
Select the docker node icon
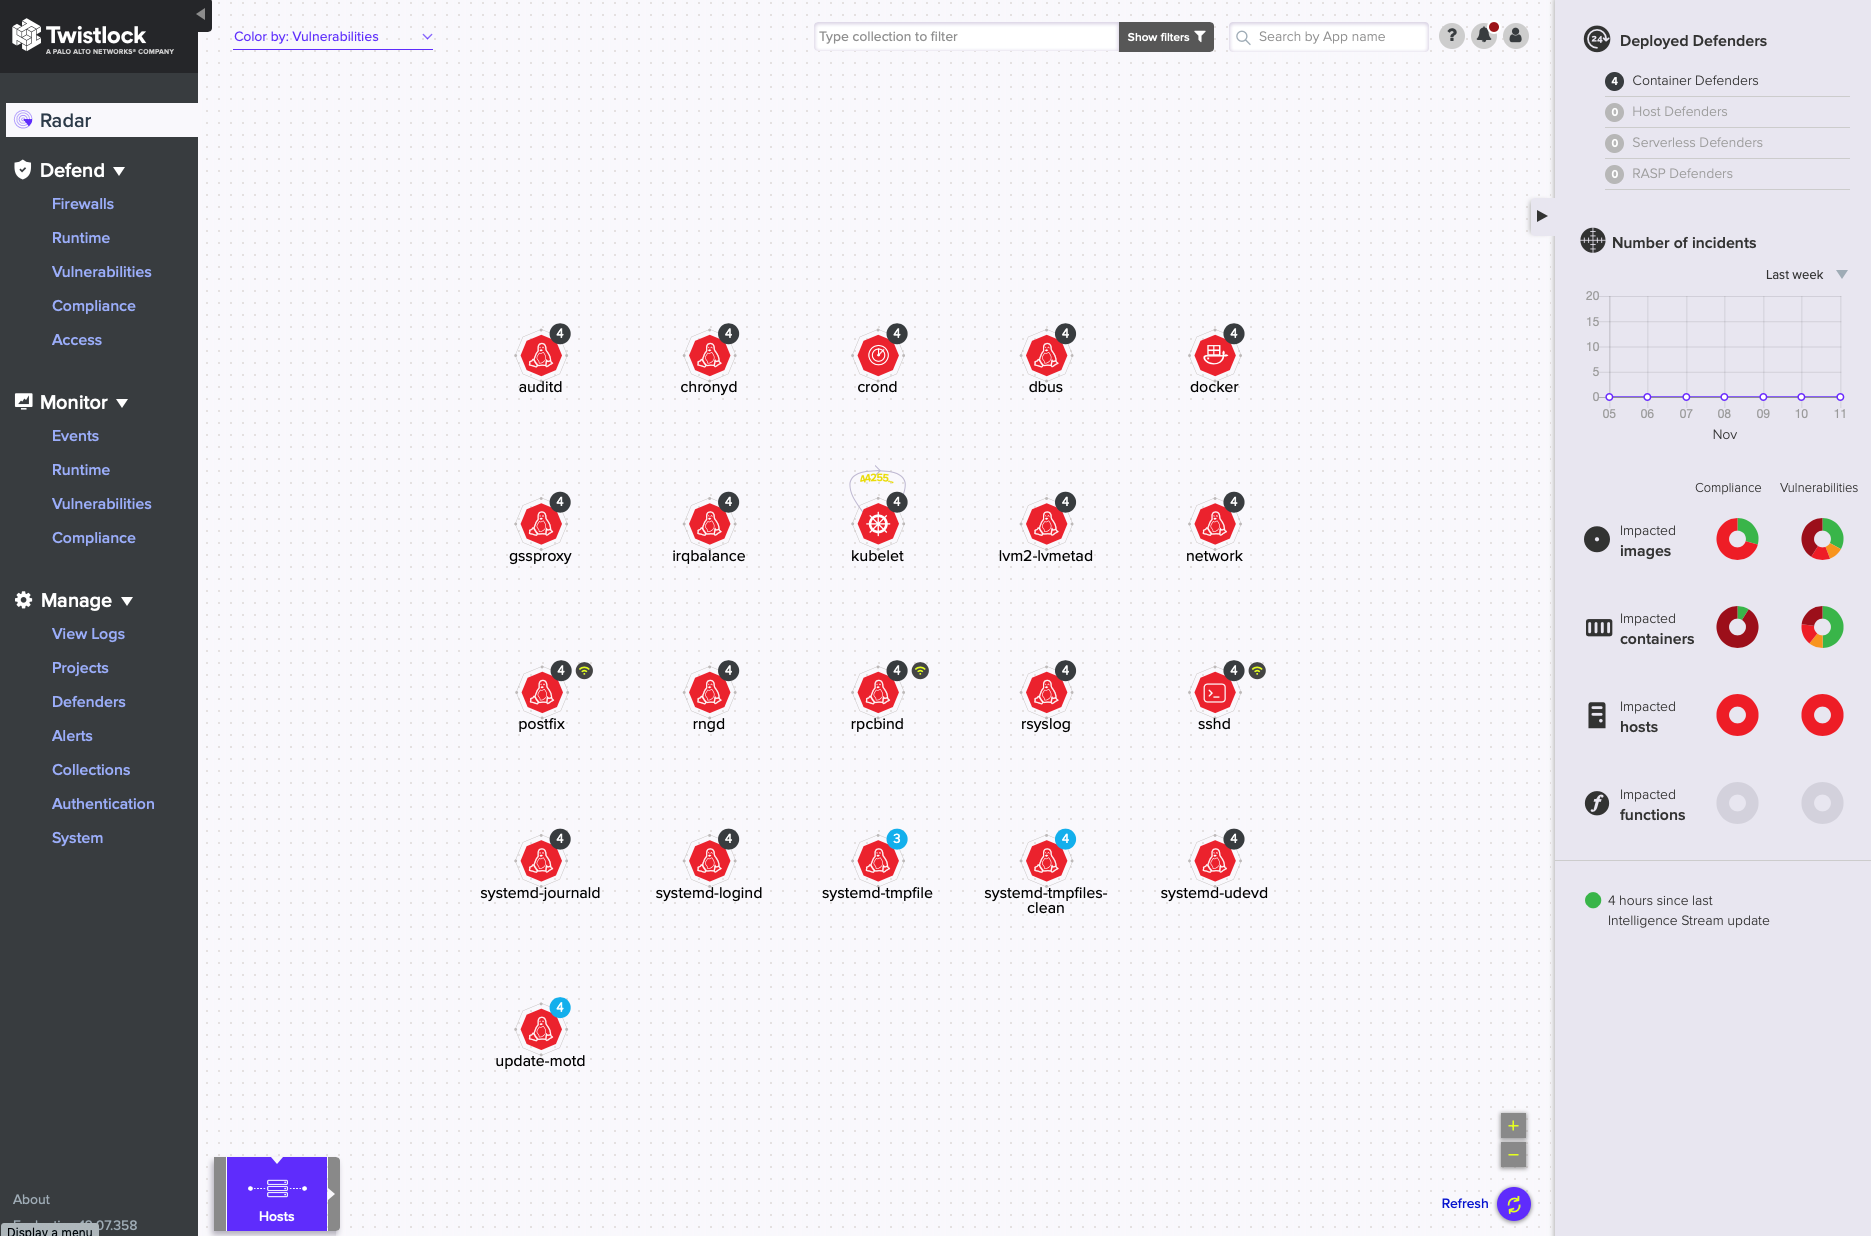coord(1214,355)
